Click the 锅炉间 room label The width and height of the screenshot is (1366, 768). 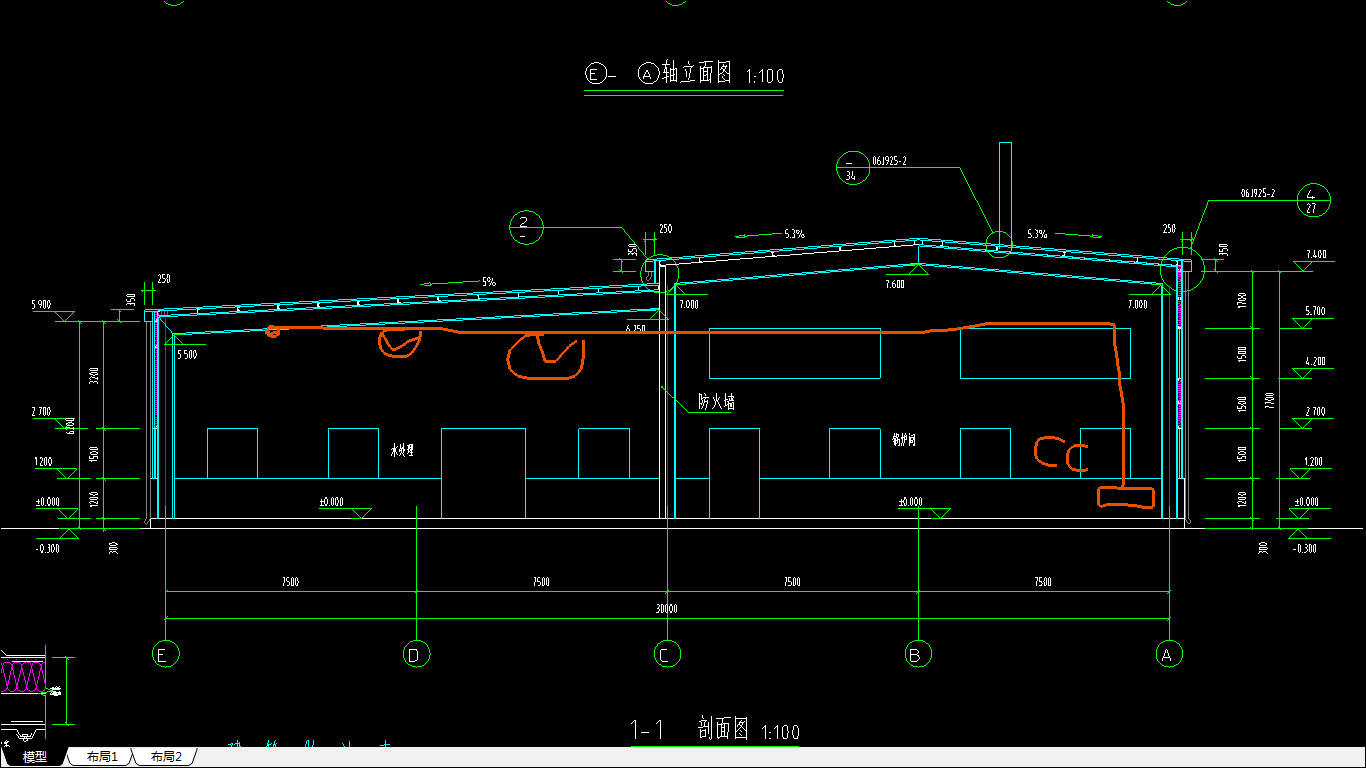(903, 438)
